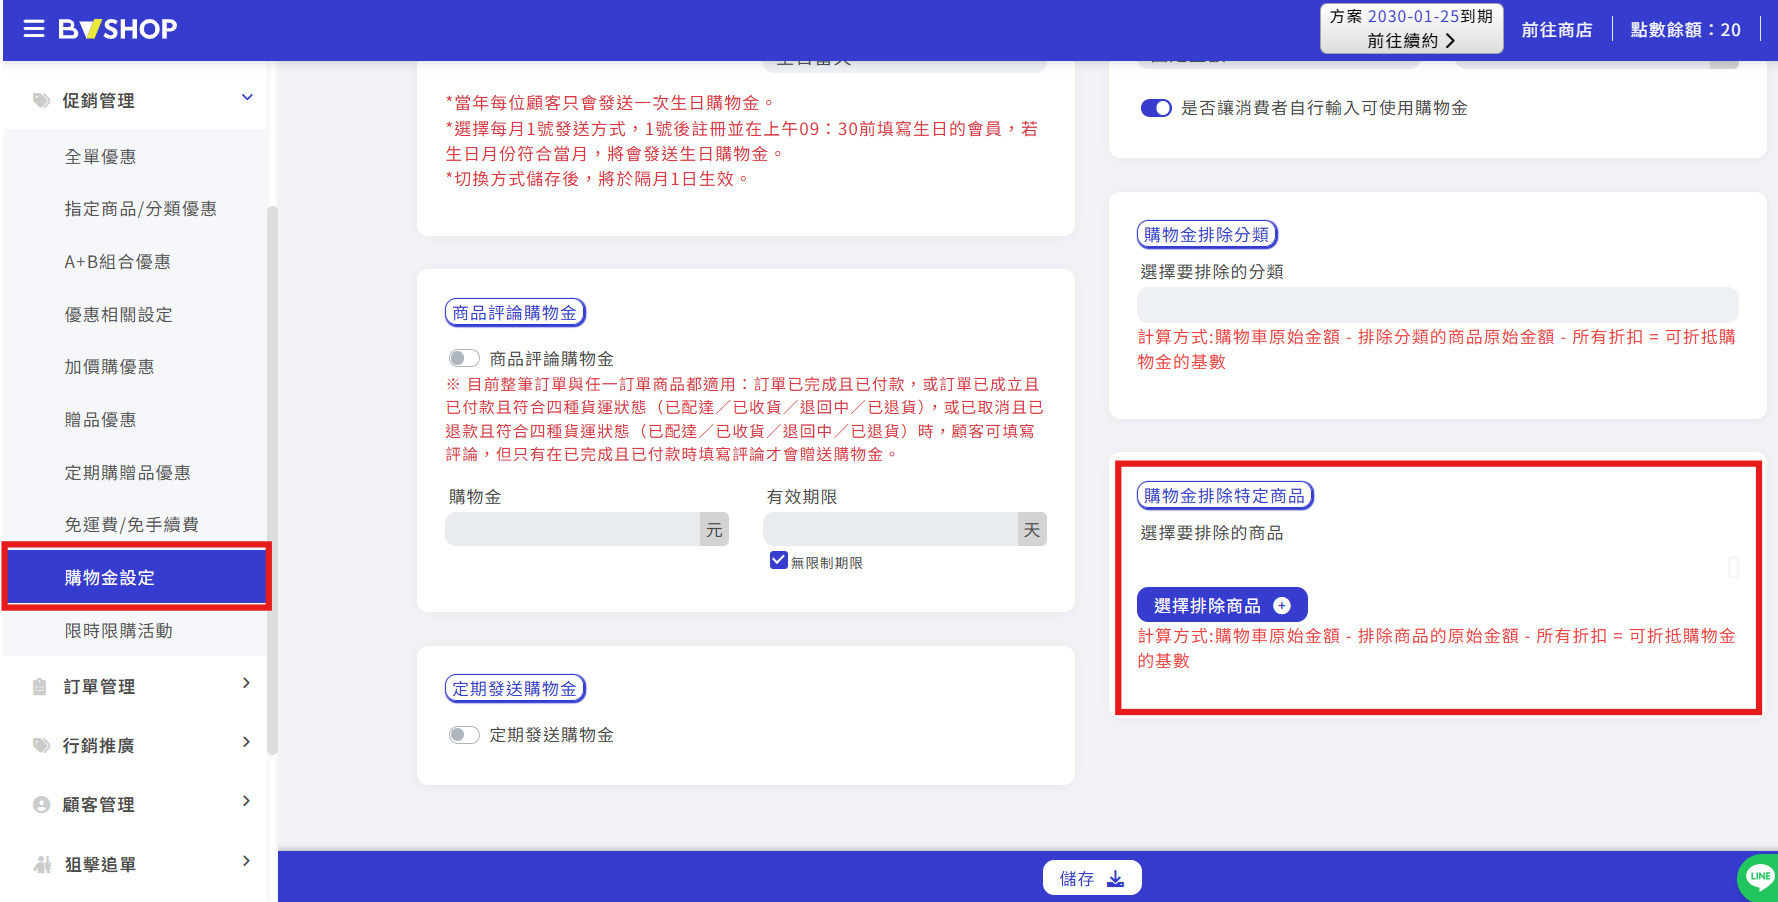
Task: Open the 選擇要排除的分類 dropdown field
Action: (1437, 304)
